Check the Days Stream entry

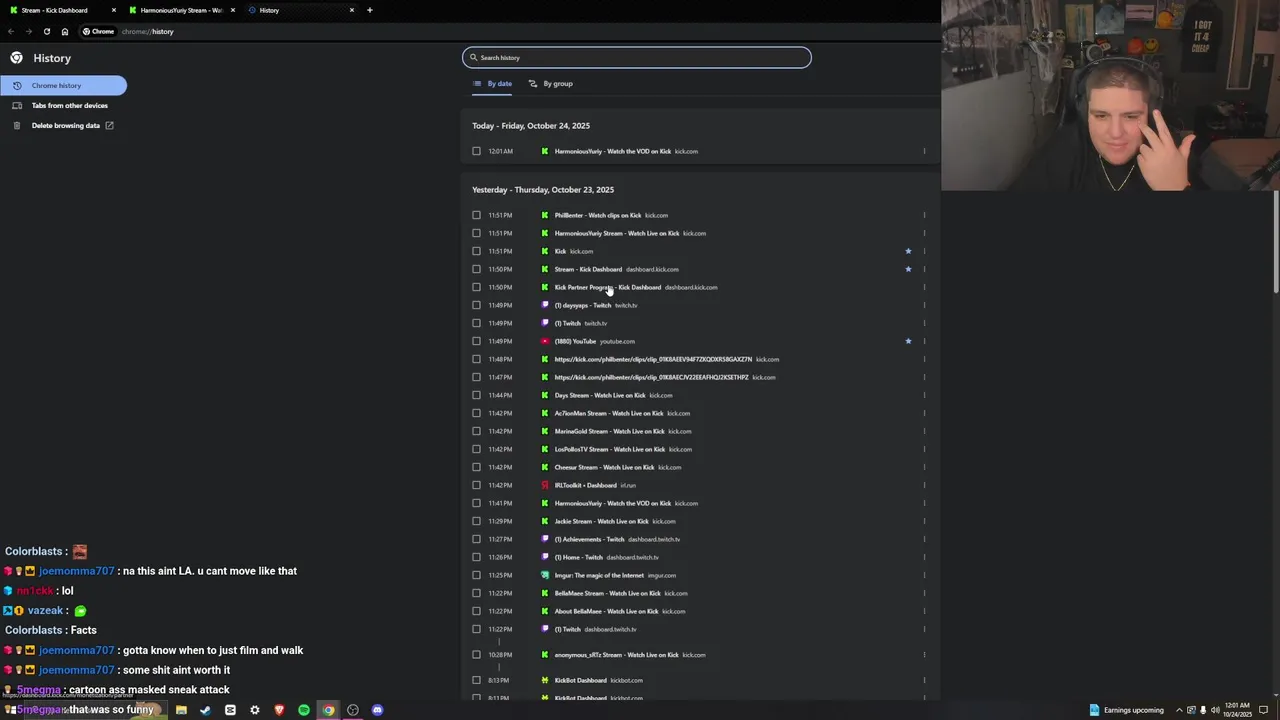pyautogui.click(x=476, y=395)
